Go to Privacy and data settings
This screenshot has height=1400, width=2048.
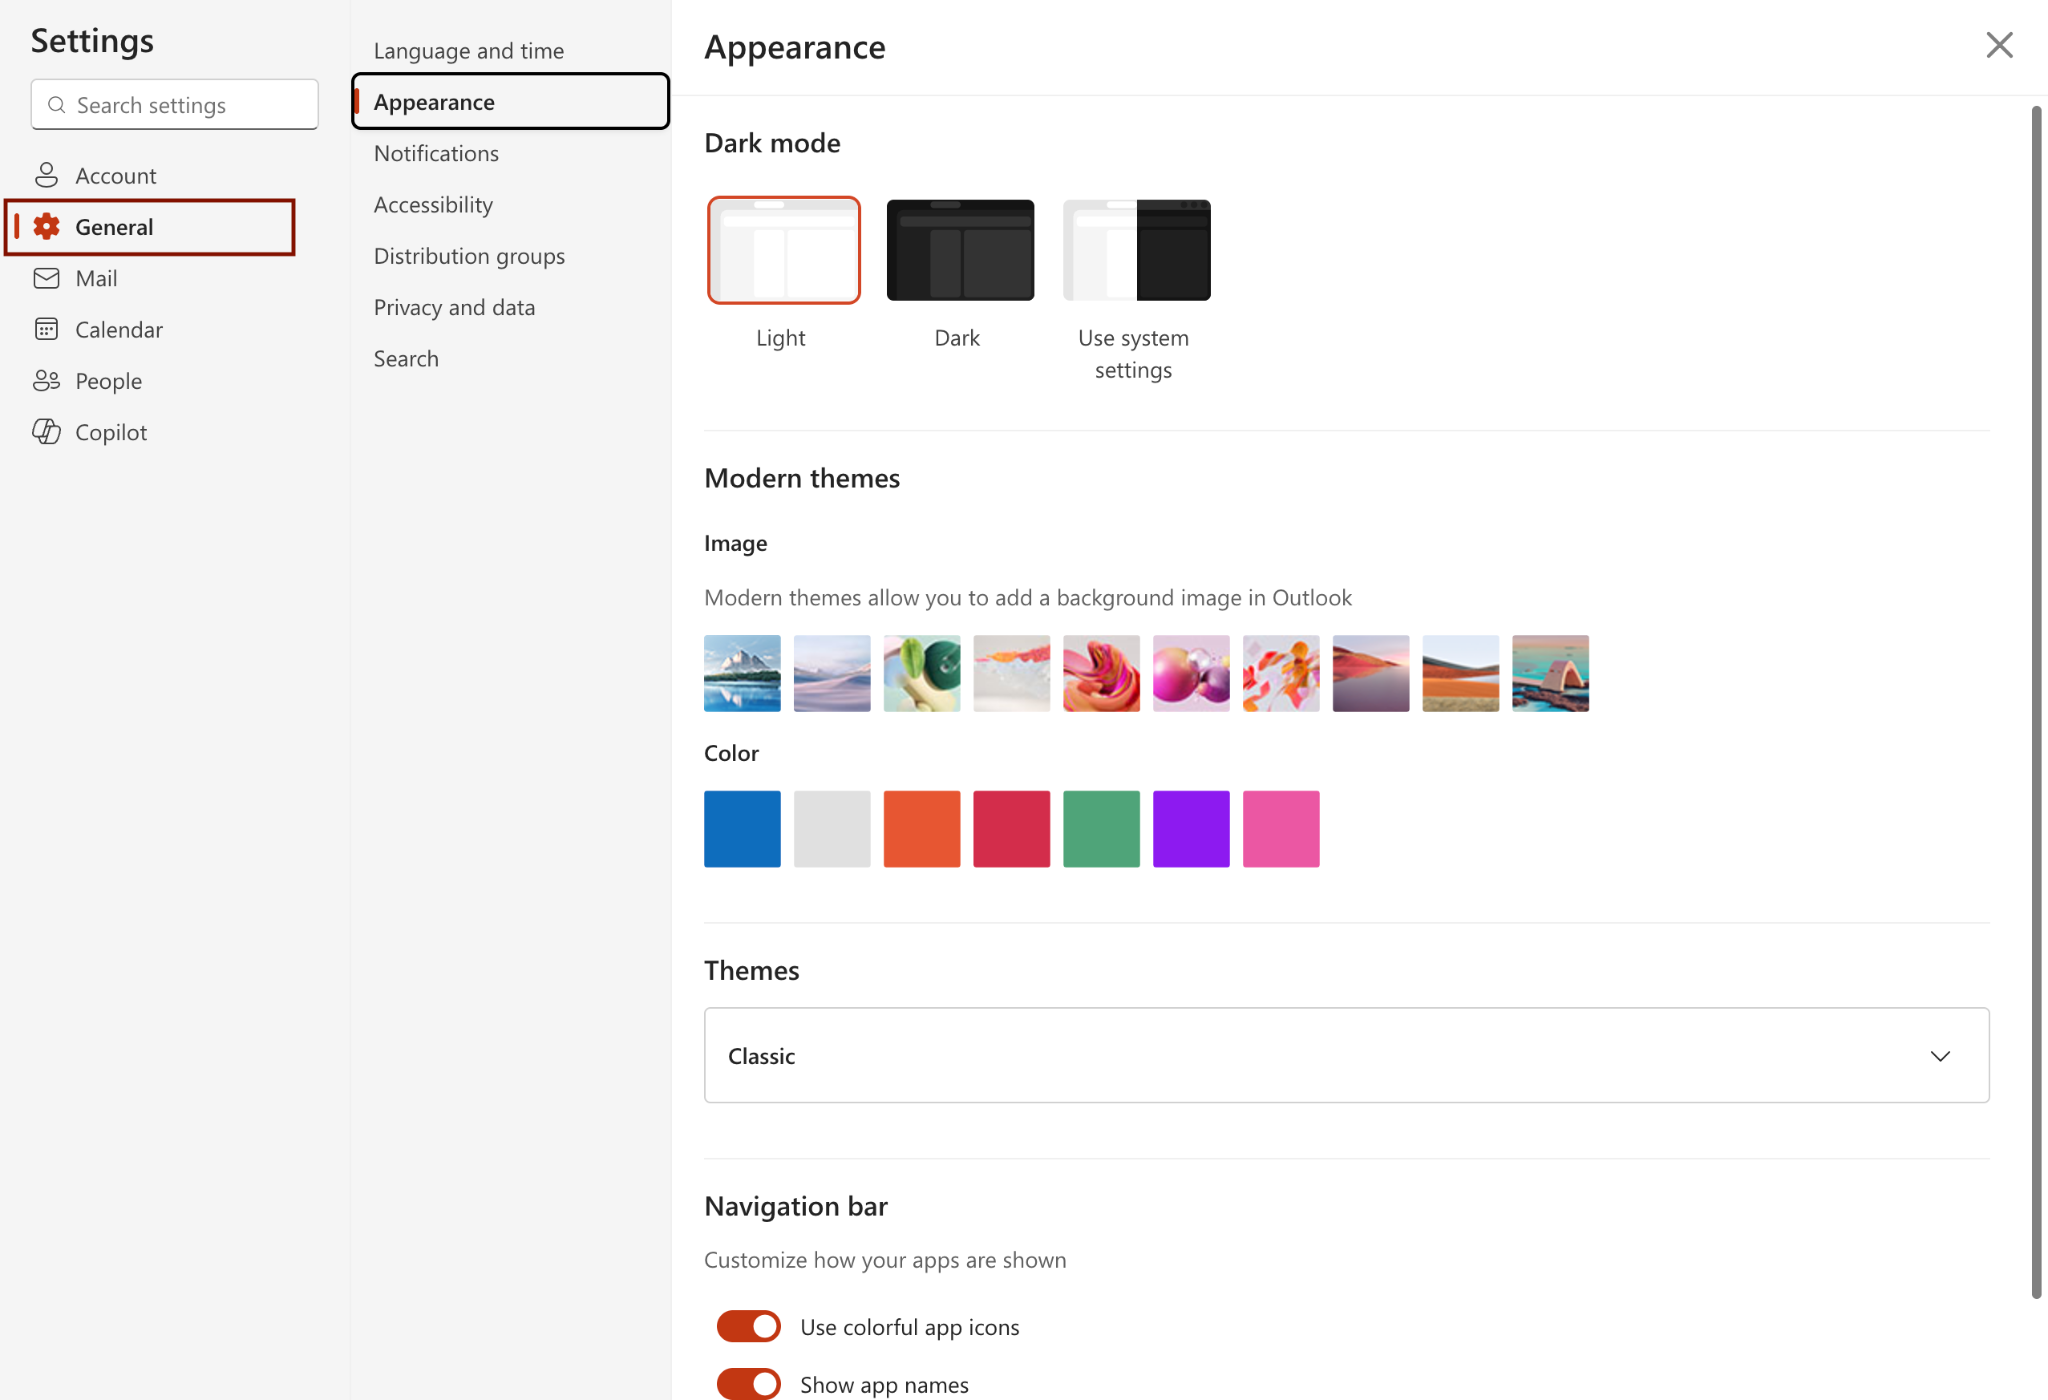(454, 307)
